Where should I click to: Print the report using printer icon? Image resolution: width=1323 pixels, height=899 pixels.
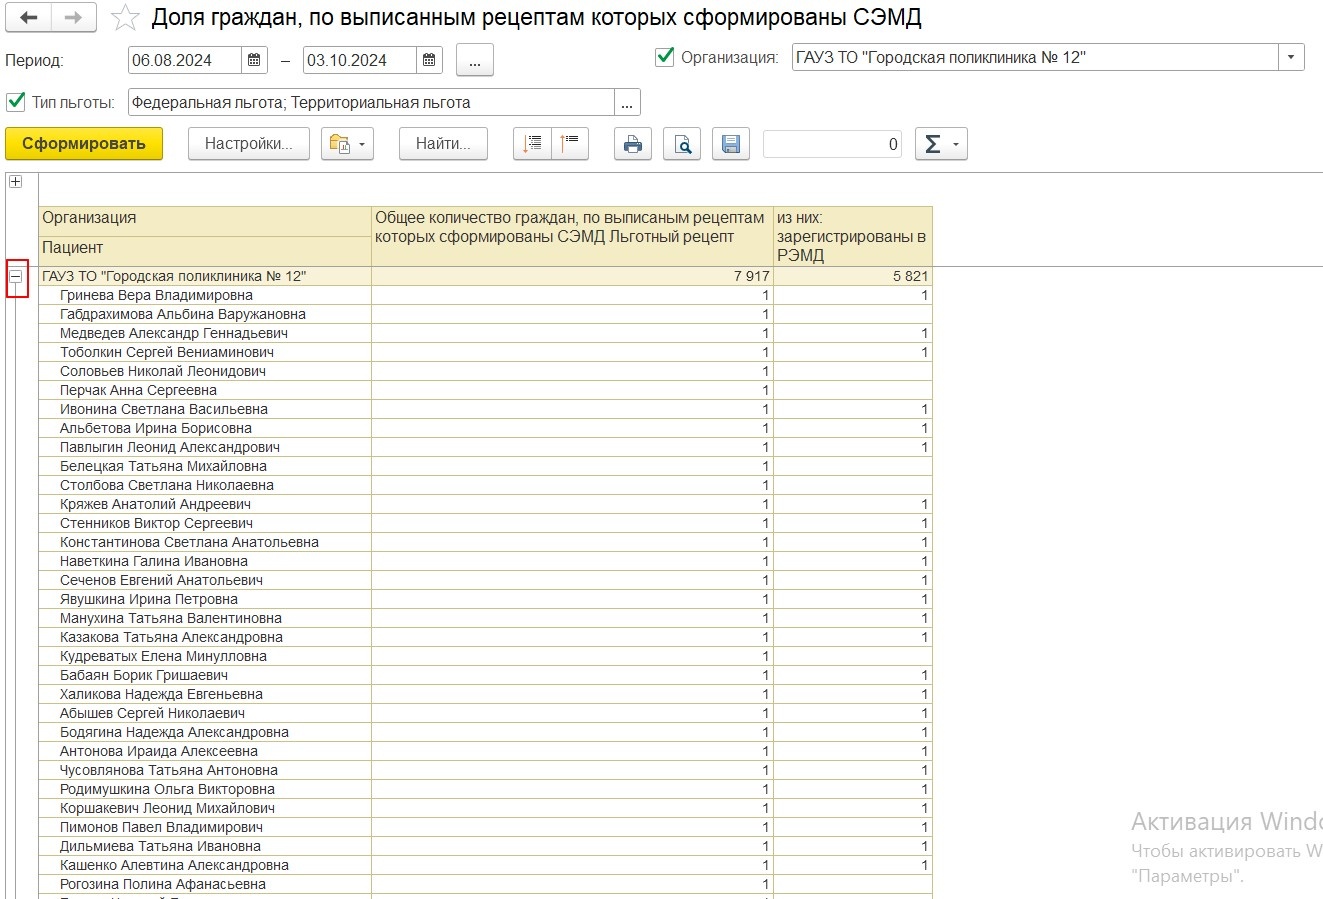pyautogui.click(x=632, y=144)
